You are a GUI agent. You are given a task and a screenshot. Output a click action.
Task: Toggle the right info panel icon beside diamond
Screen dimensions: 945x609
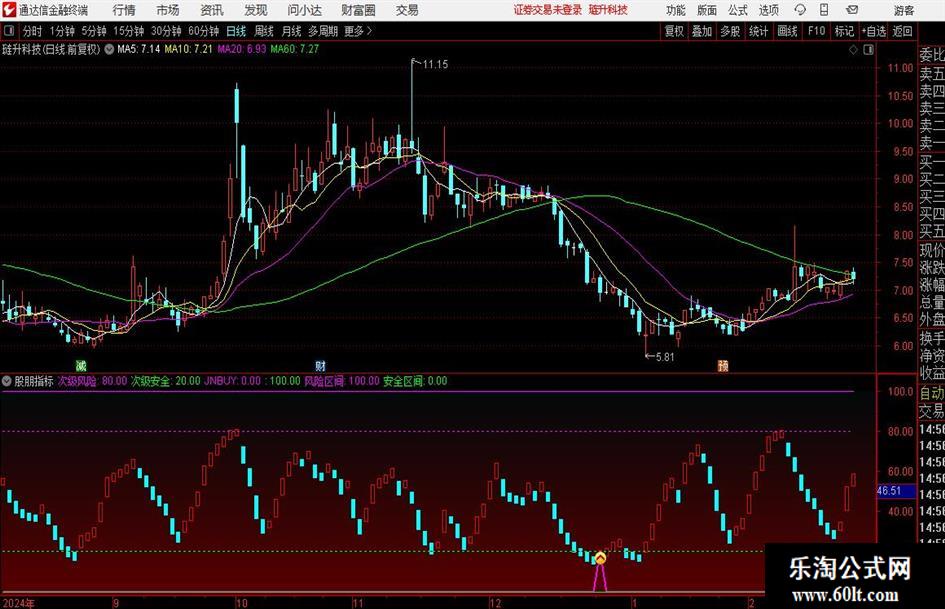coord(868,50)
